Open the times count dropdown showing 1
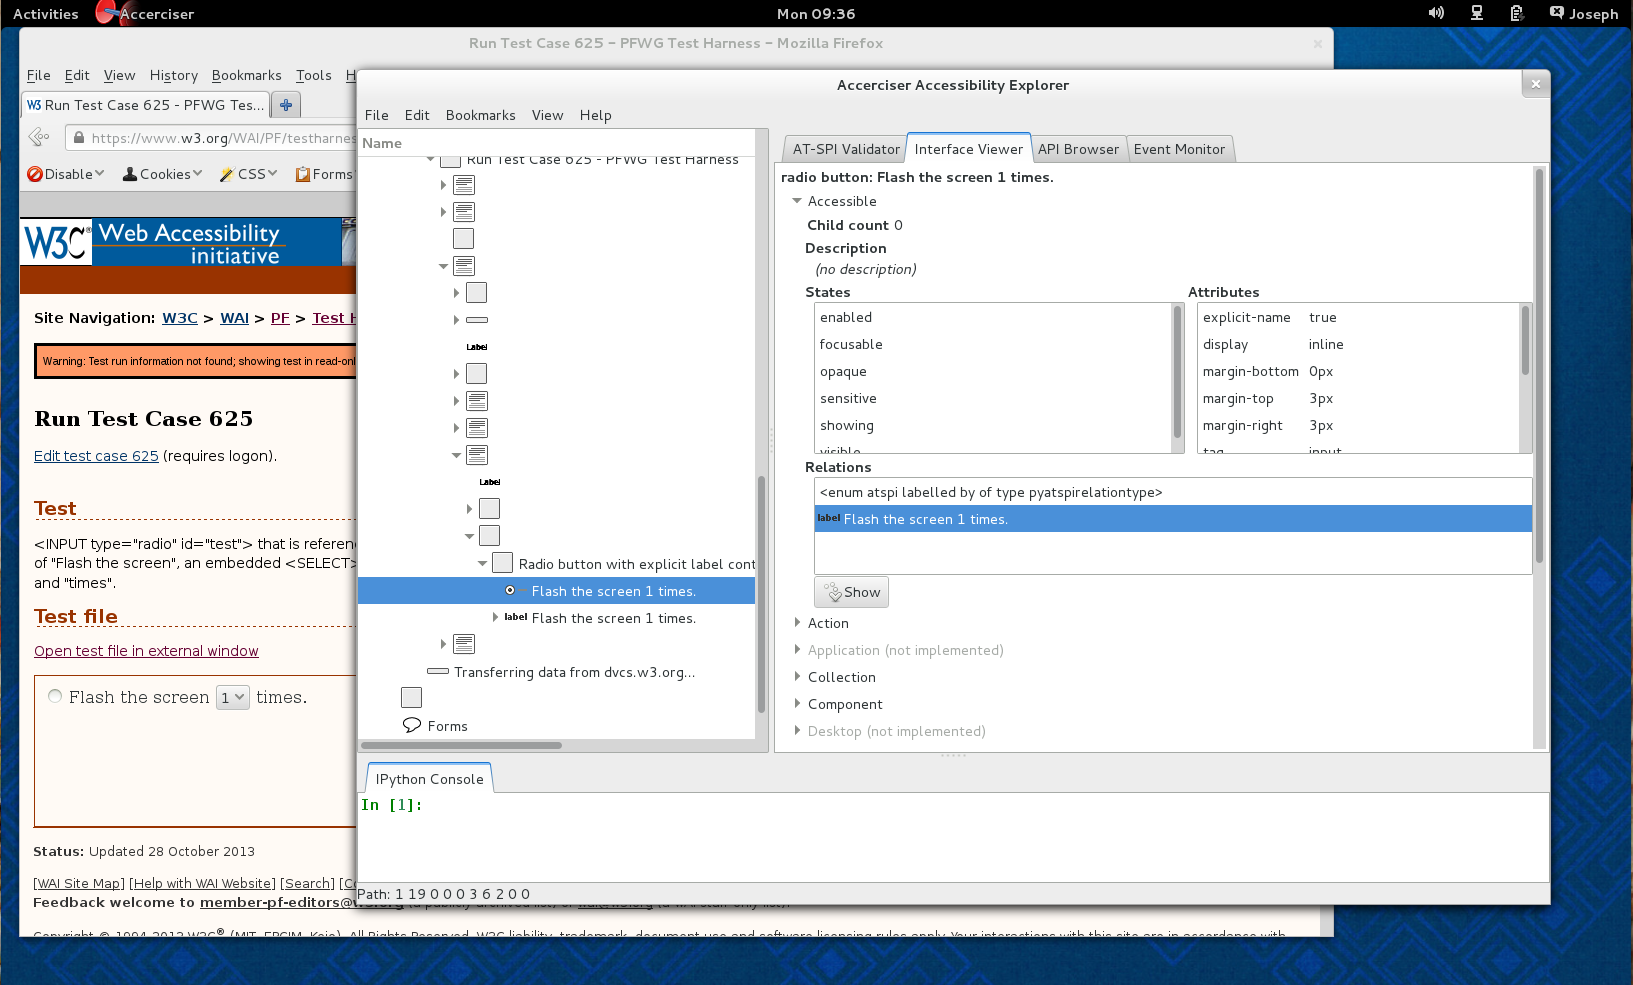Image resolution: width=1633 pixels, height=985 pixels. 232,698
